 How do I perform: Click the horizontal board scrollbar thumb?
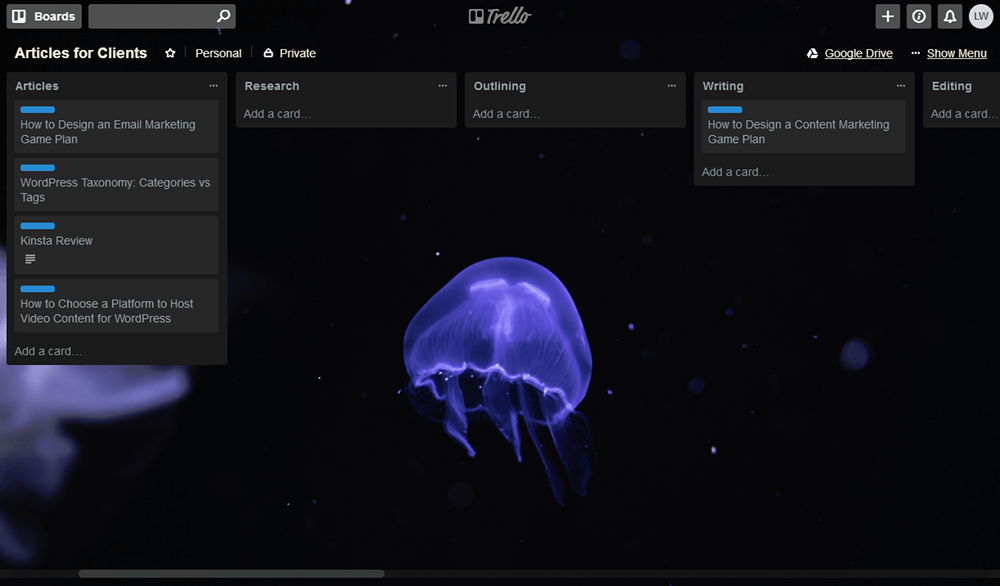(232, 574)
